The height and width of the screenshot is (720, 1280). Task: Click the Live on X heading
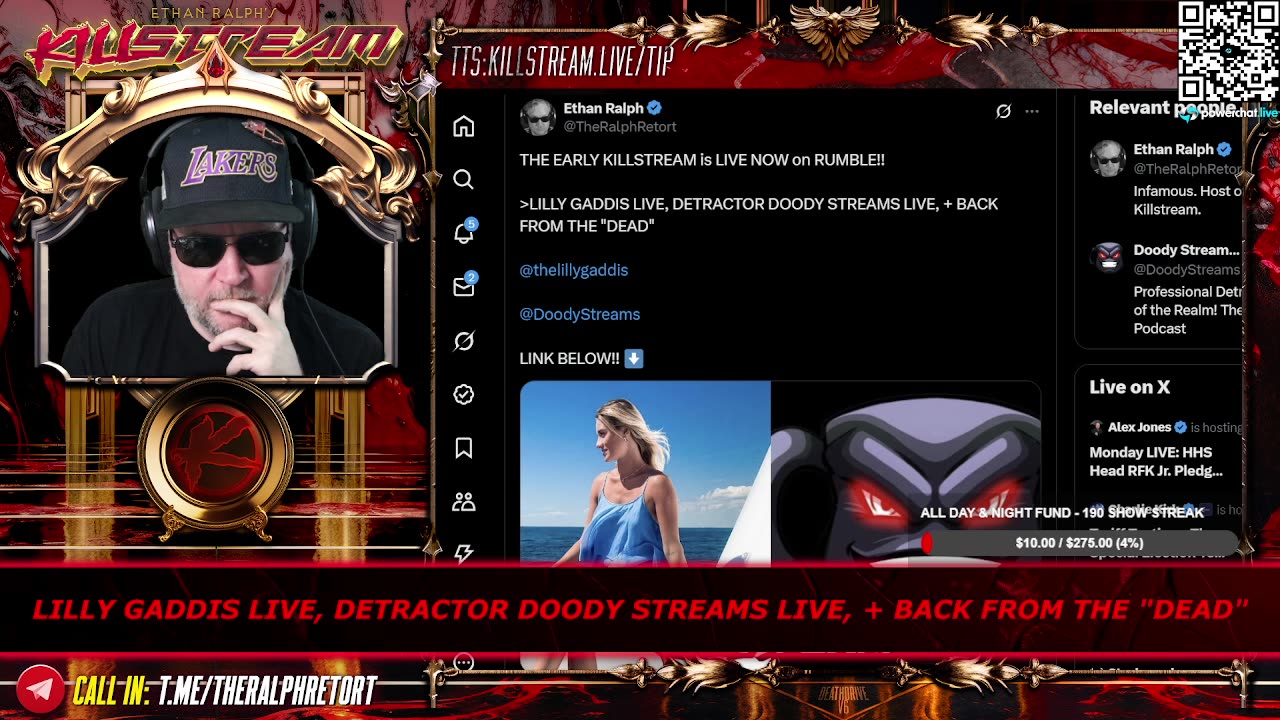[1129, 387]
